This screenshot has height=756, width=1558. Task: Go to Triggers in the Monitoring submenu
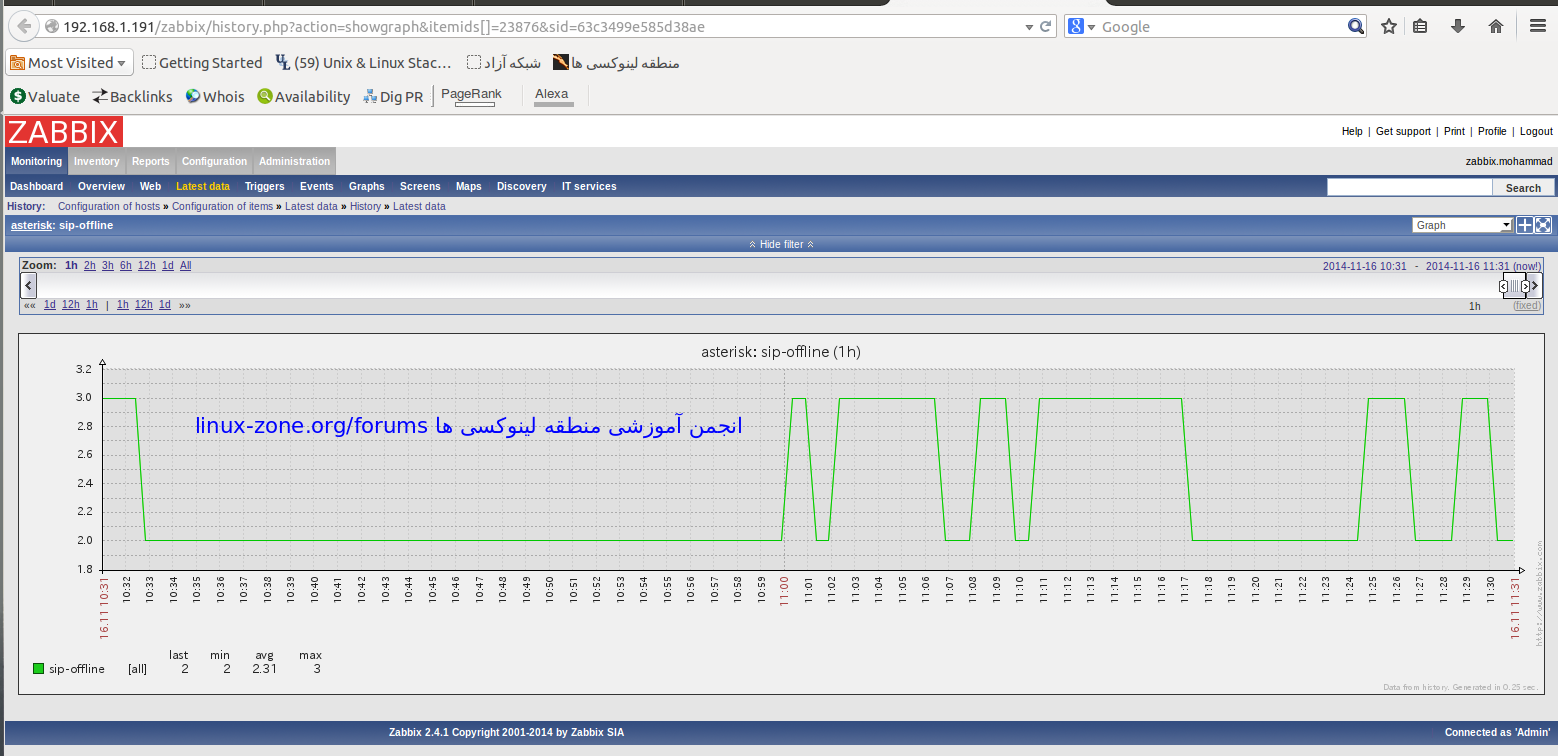tap(264, 186)
